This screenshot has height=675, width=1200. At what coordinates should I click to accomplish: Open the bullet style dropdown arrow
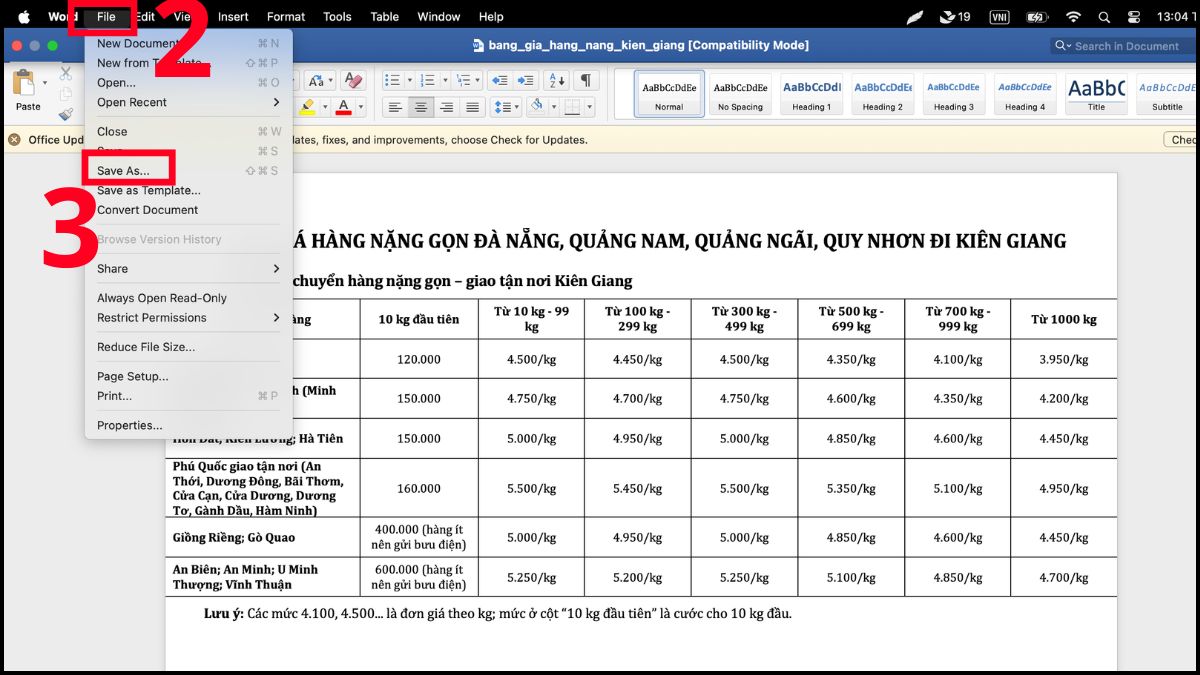coord(409,81)
